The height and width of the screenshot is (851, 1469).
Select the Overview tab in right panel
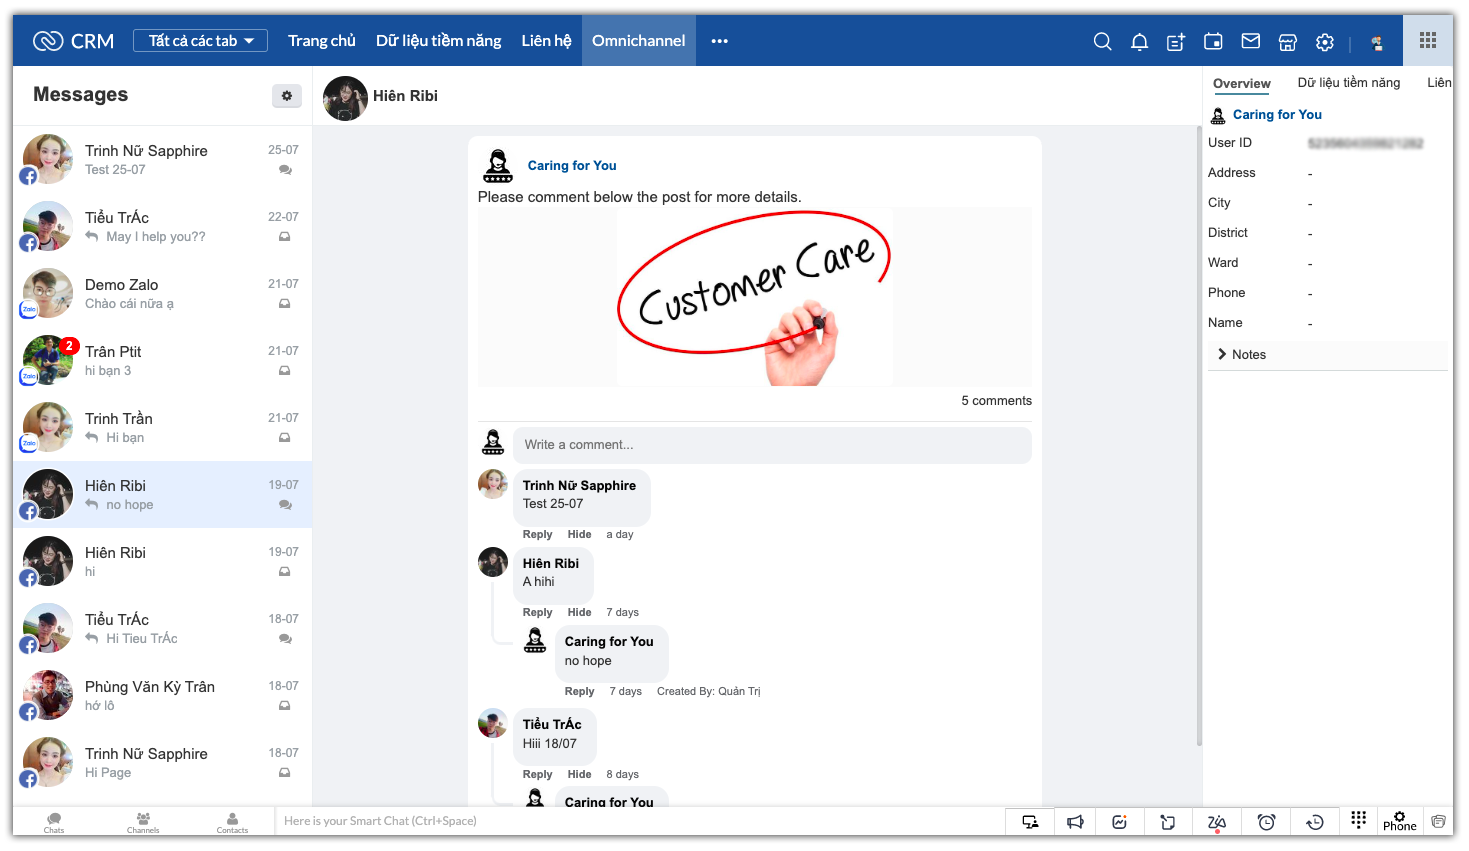click(x=1241, y=84)
